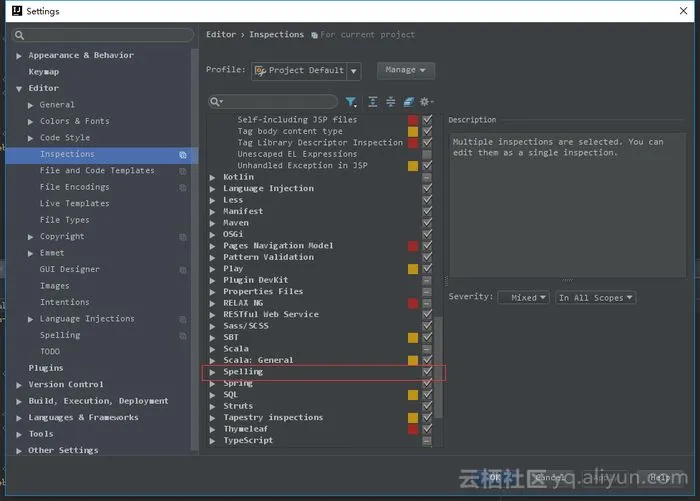Enable Unescaped EL Expressions checkbox
This screenshot has width=700, height=501.
point(427,154)
